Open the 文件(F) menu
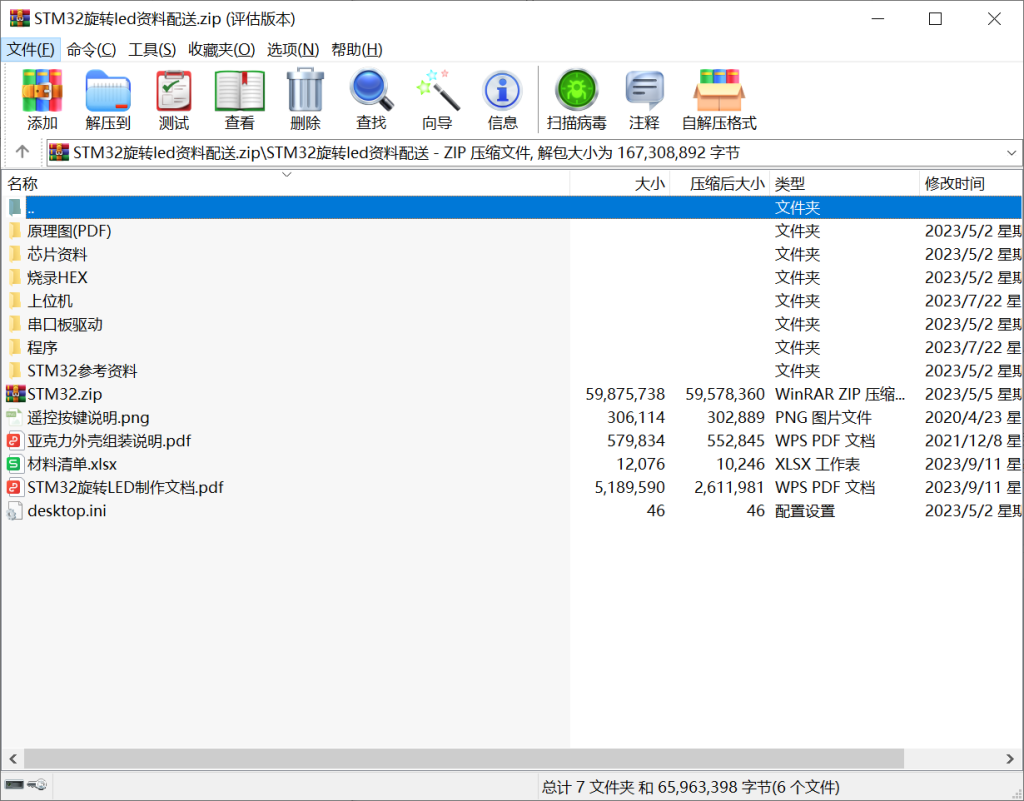This screenshot has width=1024, height=801. point(31,50)
